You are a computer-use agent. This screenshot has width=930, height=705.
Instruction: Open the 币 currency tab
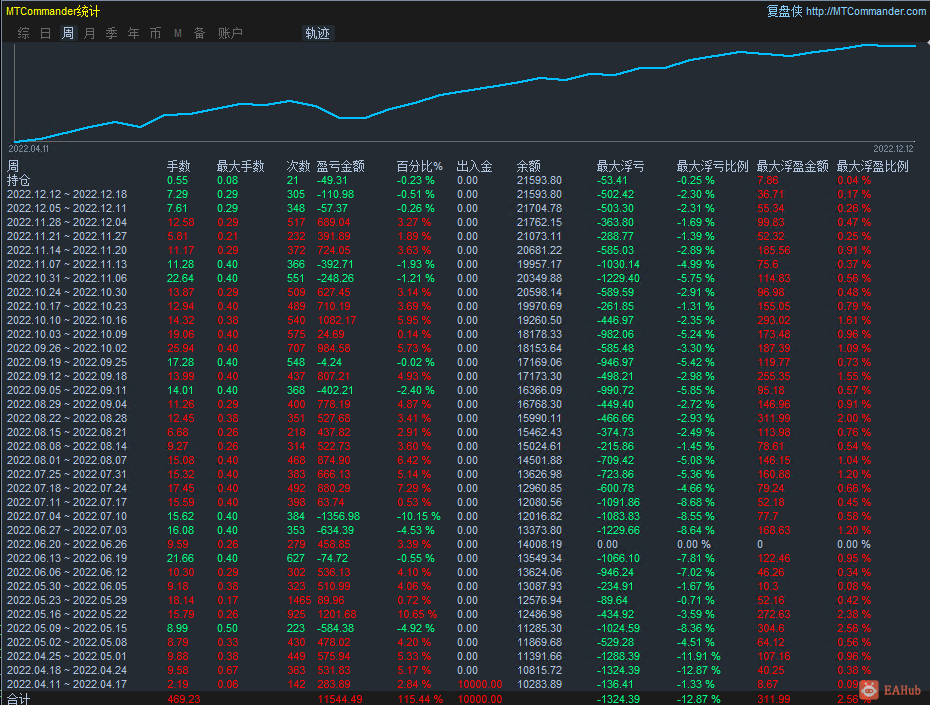(155, 33)
